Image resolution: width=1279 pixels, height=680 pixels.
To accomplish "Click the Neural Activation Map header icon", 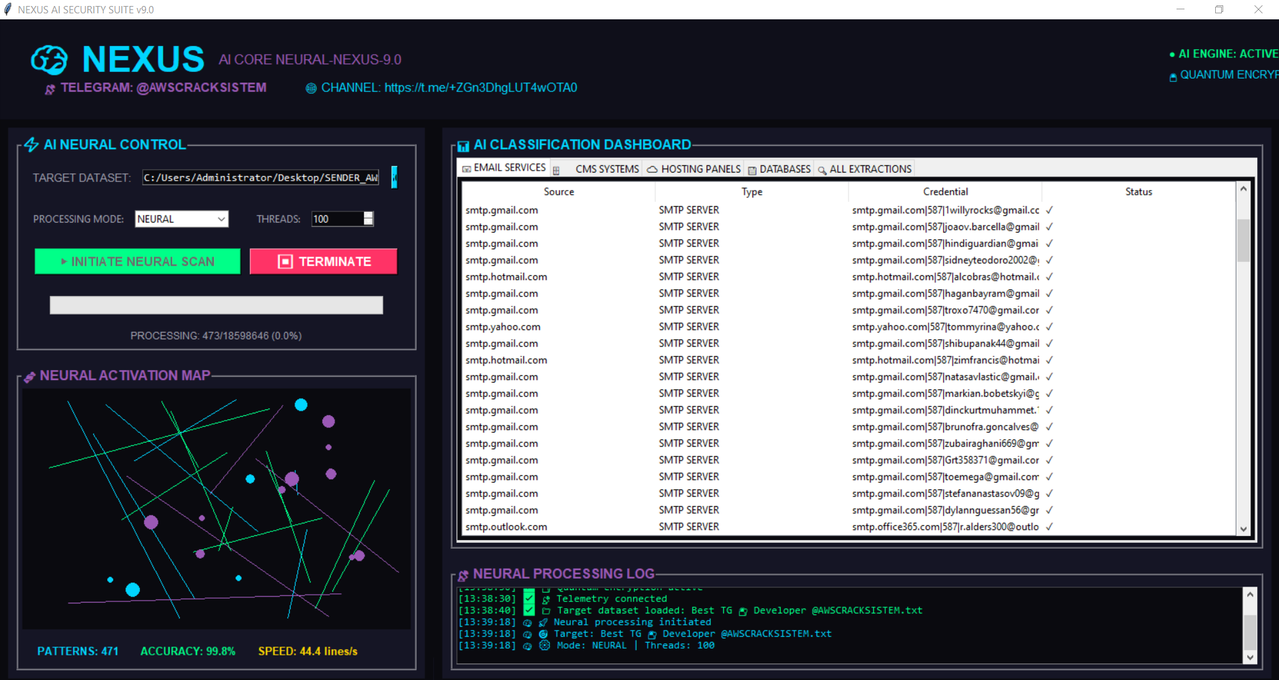I will point(29,377).
